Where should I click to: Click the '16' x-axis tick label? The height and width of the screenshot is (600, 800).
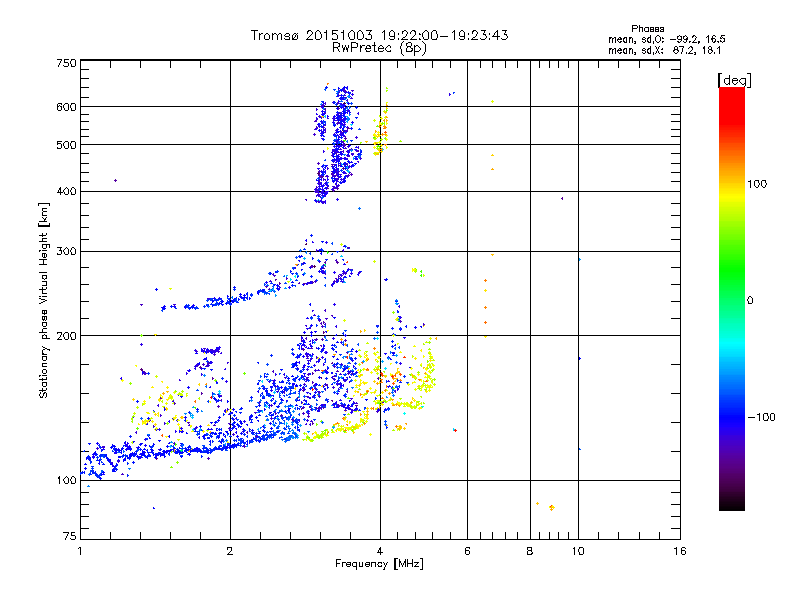coord(680,551)
